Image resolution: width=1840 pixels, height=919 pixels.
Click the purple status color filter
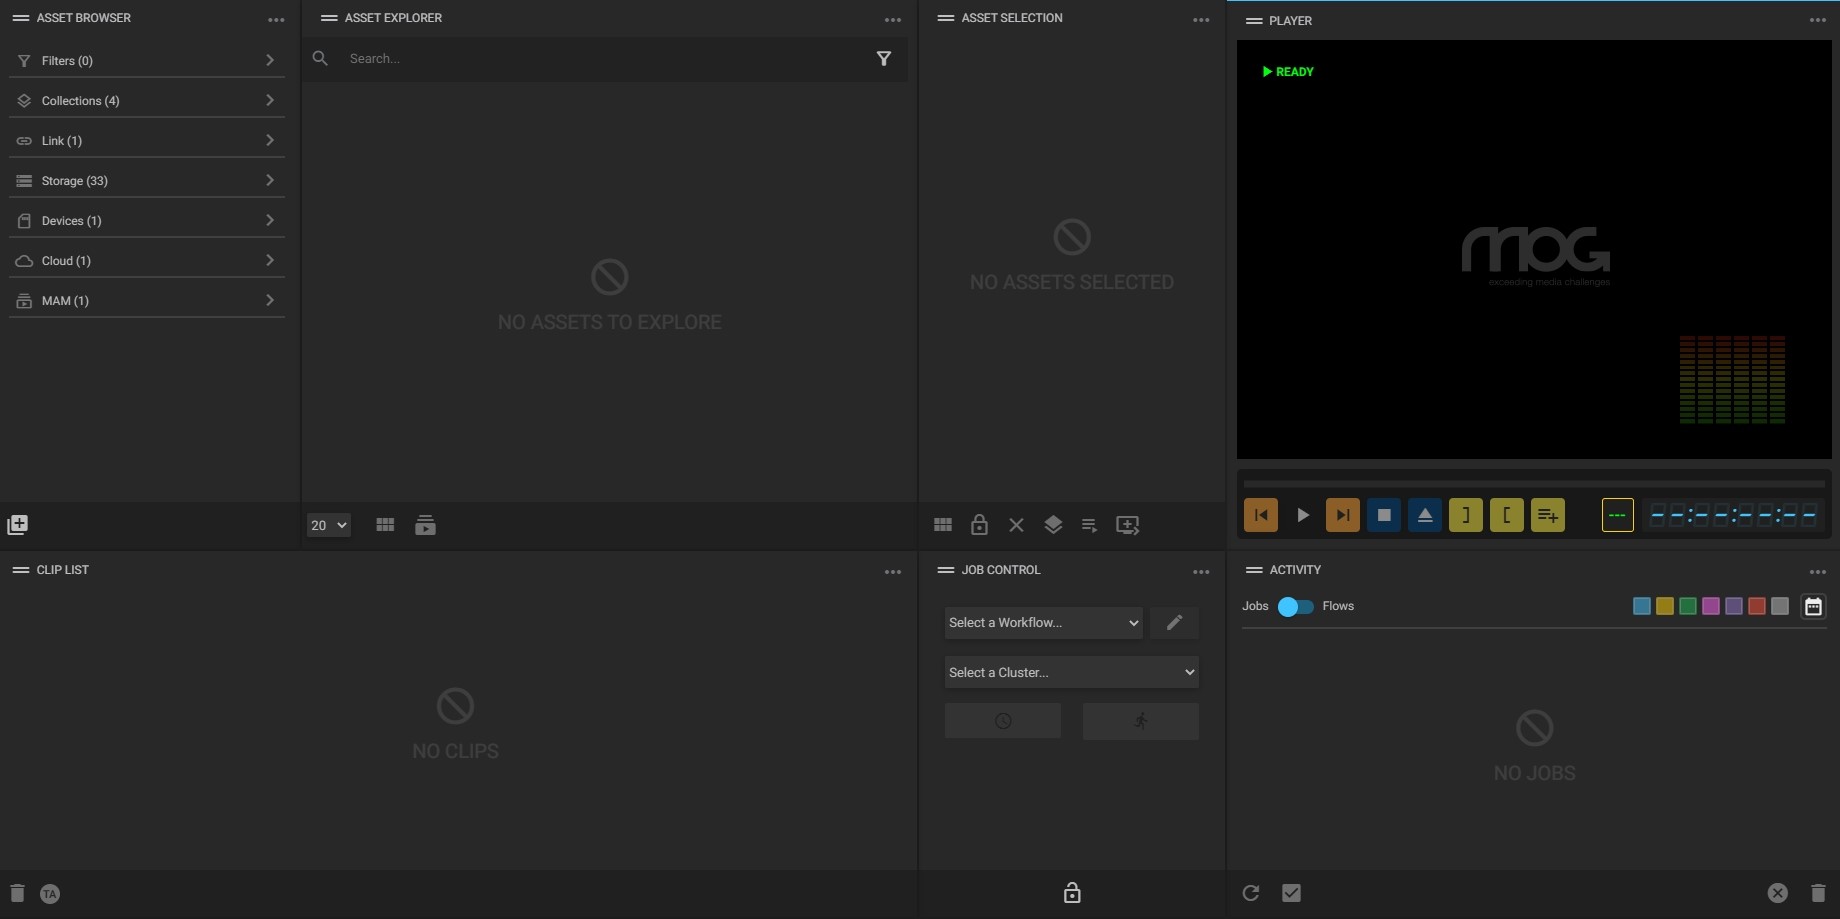tap(1734, 606)
